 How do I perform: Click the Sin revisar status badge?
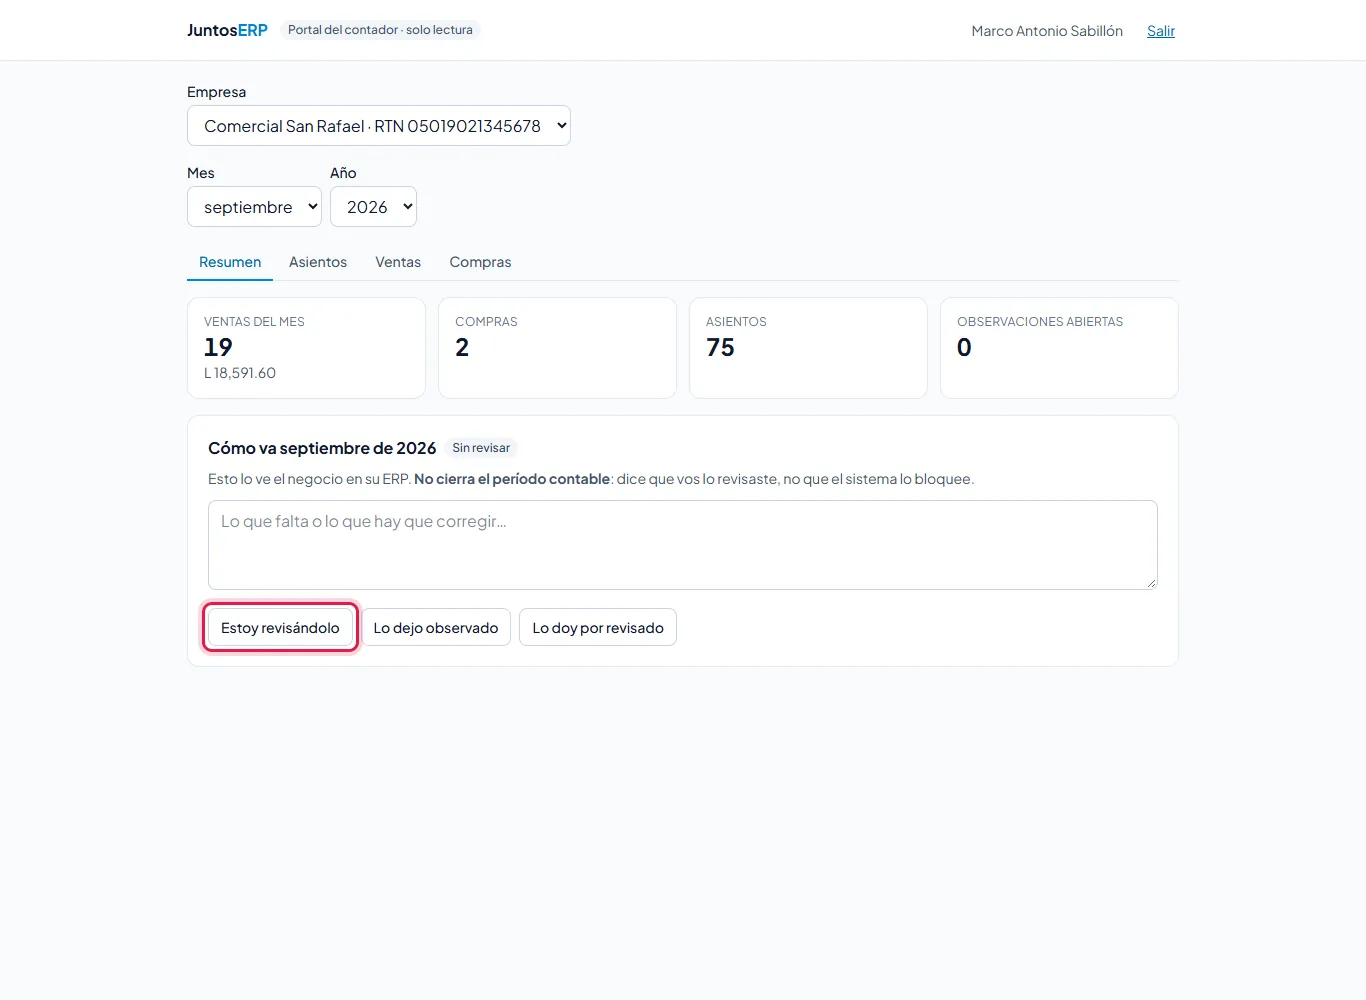pyautogui.click(x=481, y=448)
